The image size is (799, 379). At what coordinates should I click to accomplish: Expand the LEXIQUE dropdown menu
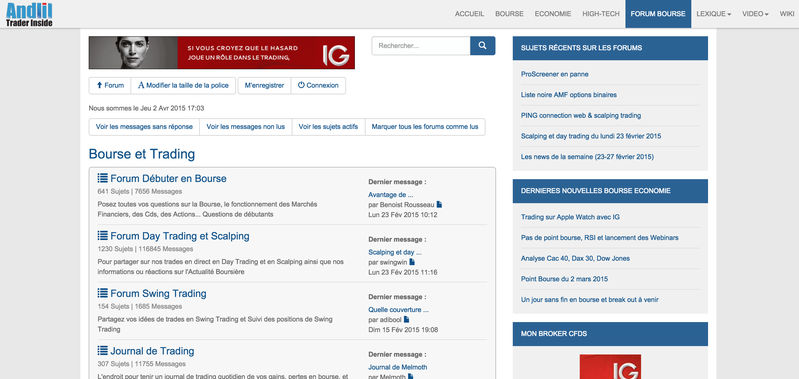pyautogui.click(x=713, y=14)
